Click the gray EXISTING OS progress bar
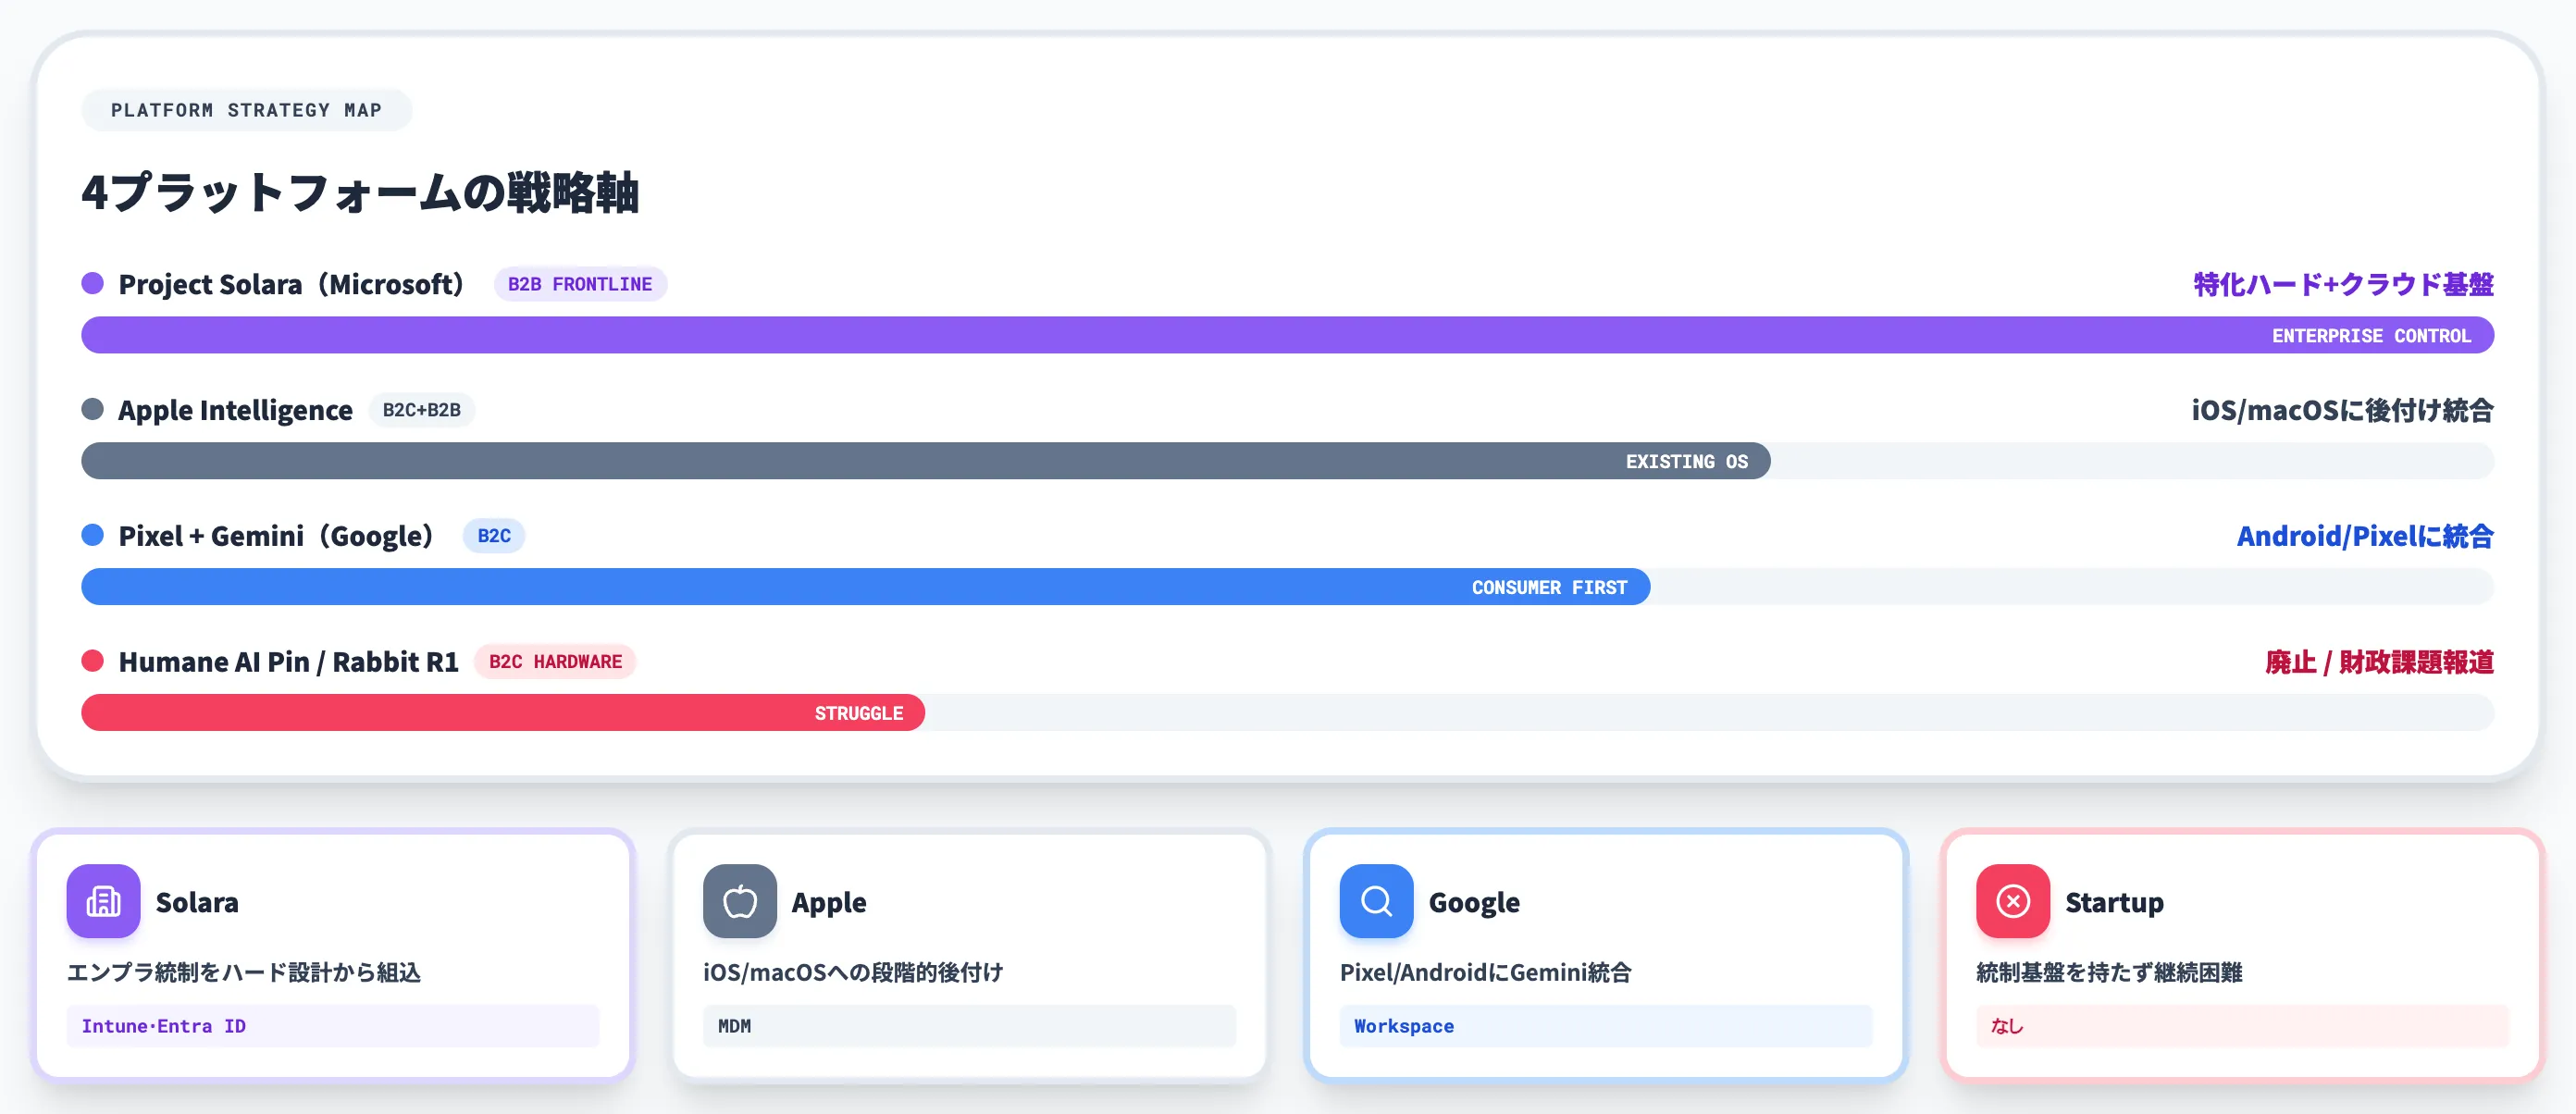 [926, 461]
